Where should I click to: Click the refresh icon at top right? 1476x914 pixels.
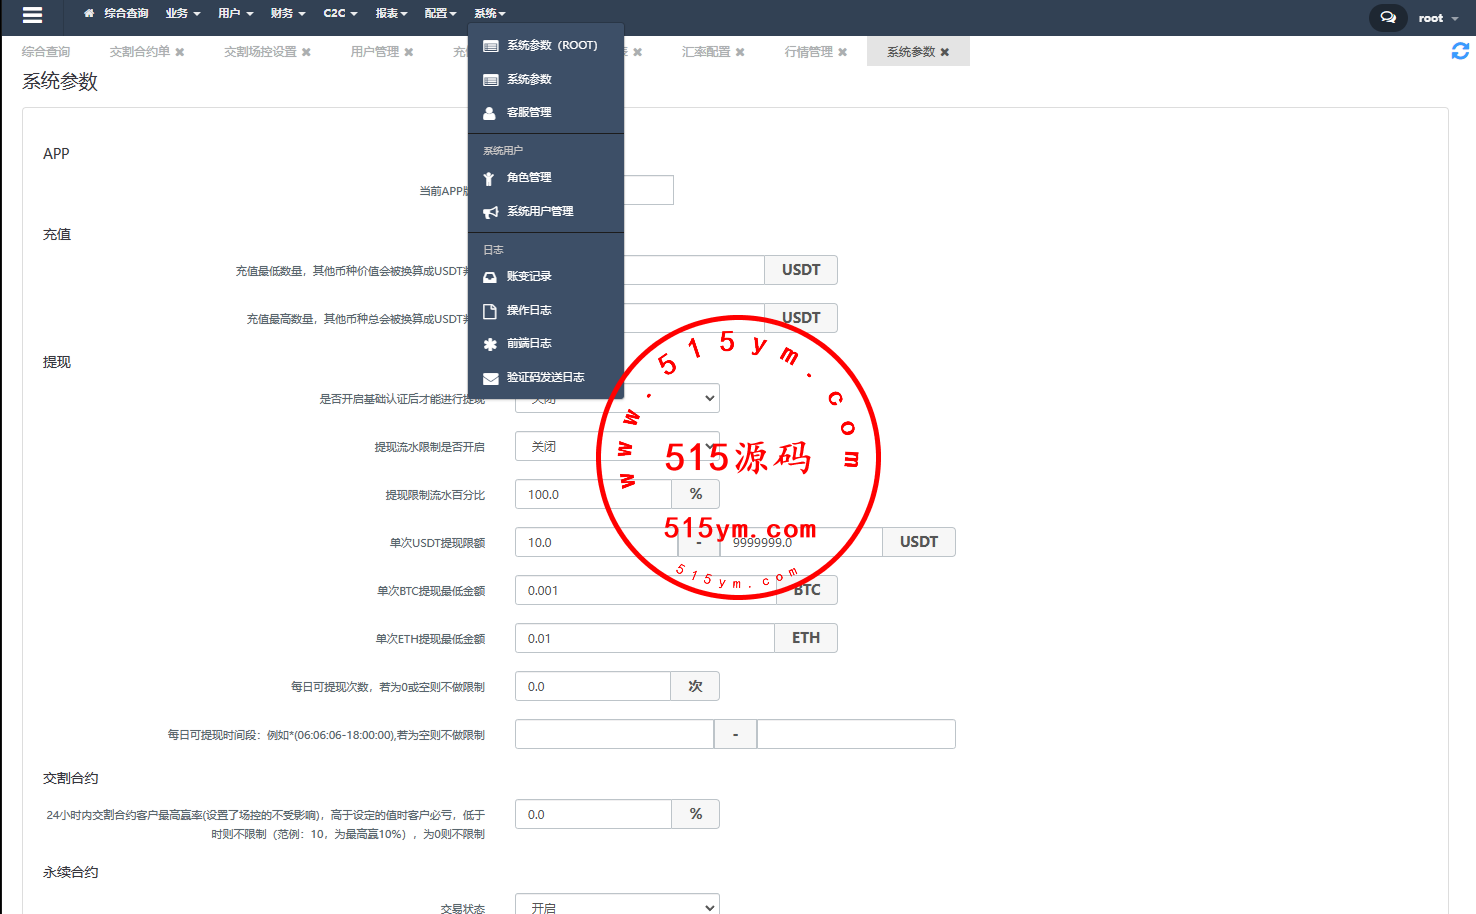(1460, 51)
